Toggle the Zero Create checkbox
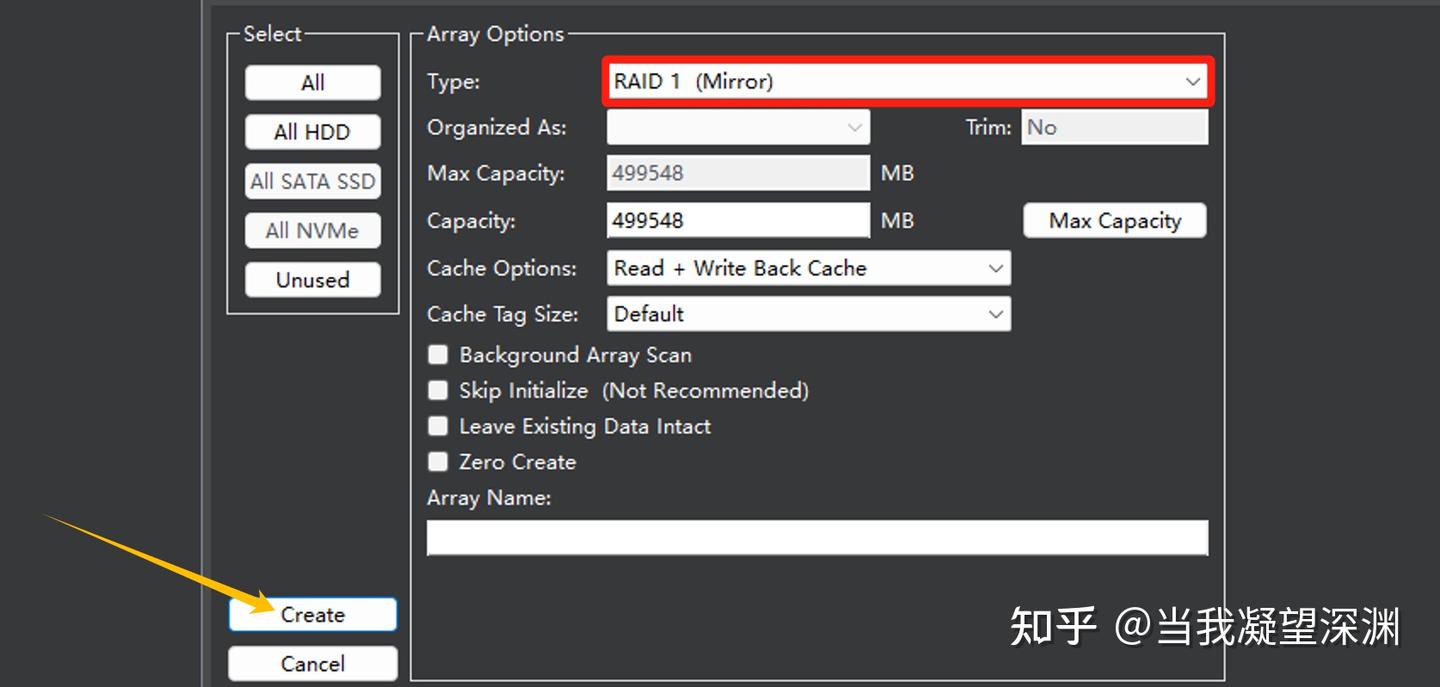This screenshot has height=687, width=1440. pos(437,461)
